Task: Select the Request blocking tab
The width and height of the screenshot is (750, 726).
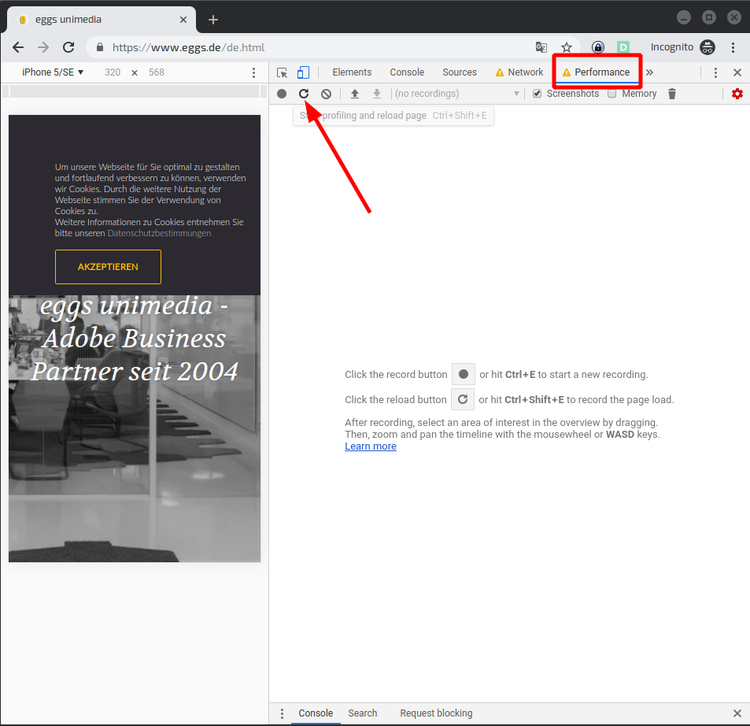Action: [x=436, y=713]
